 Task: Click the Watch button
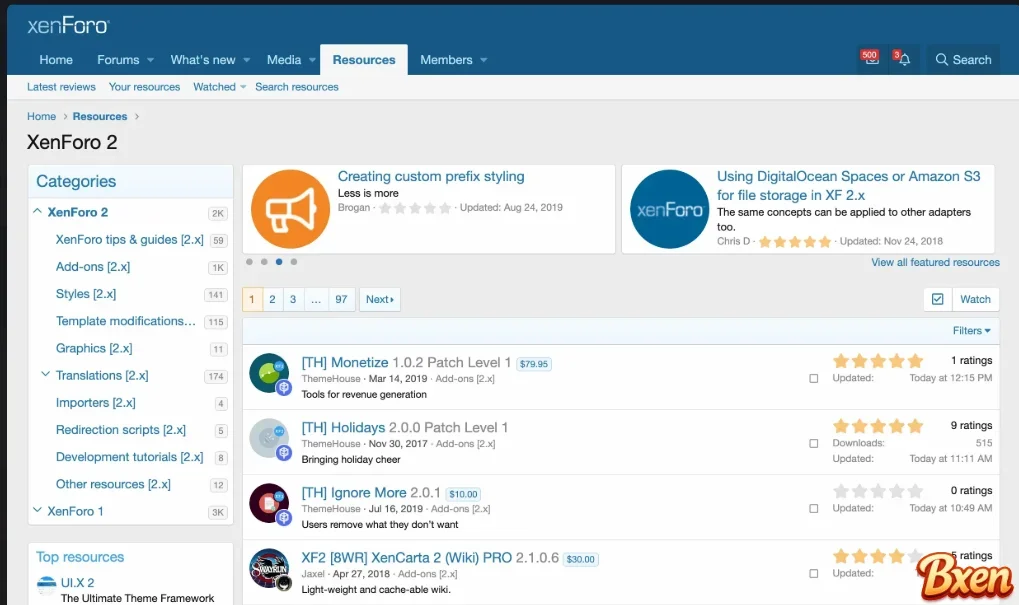point(975,299)
